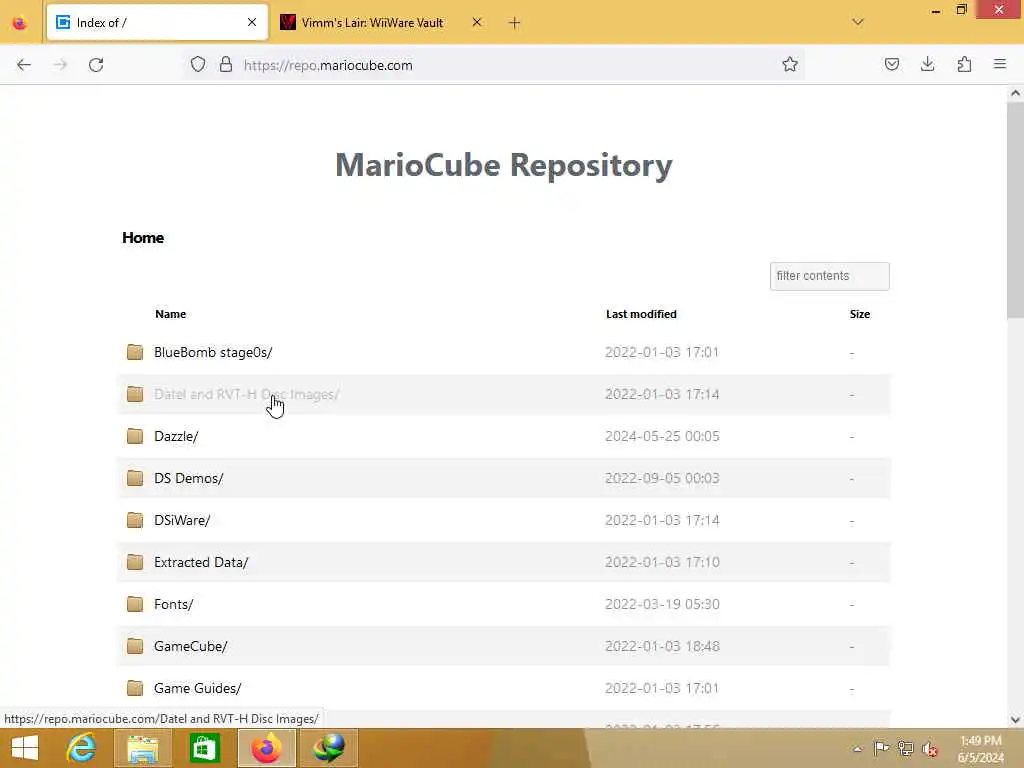
Task: Click date 2022-09-05 00:03 in DS Demos row
Action: [662, 479]
